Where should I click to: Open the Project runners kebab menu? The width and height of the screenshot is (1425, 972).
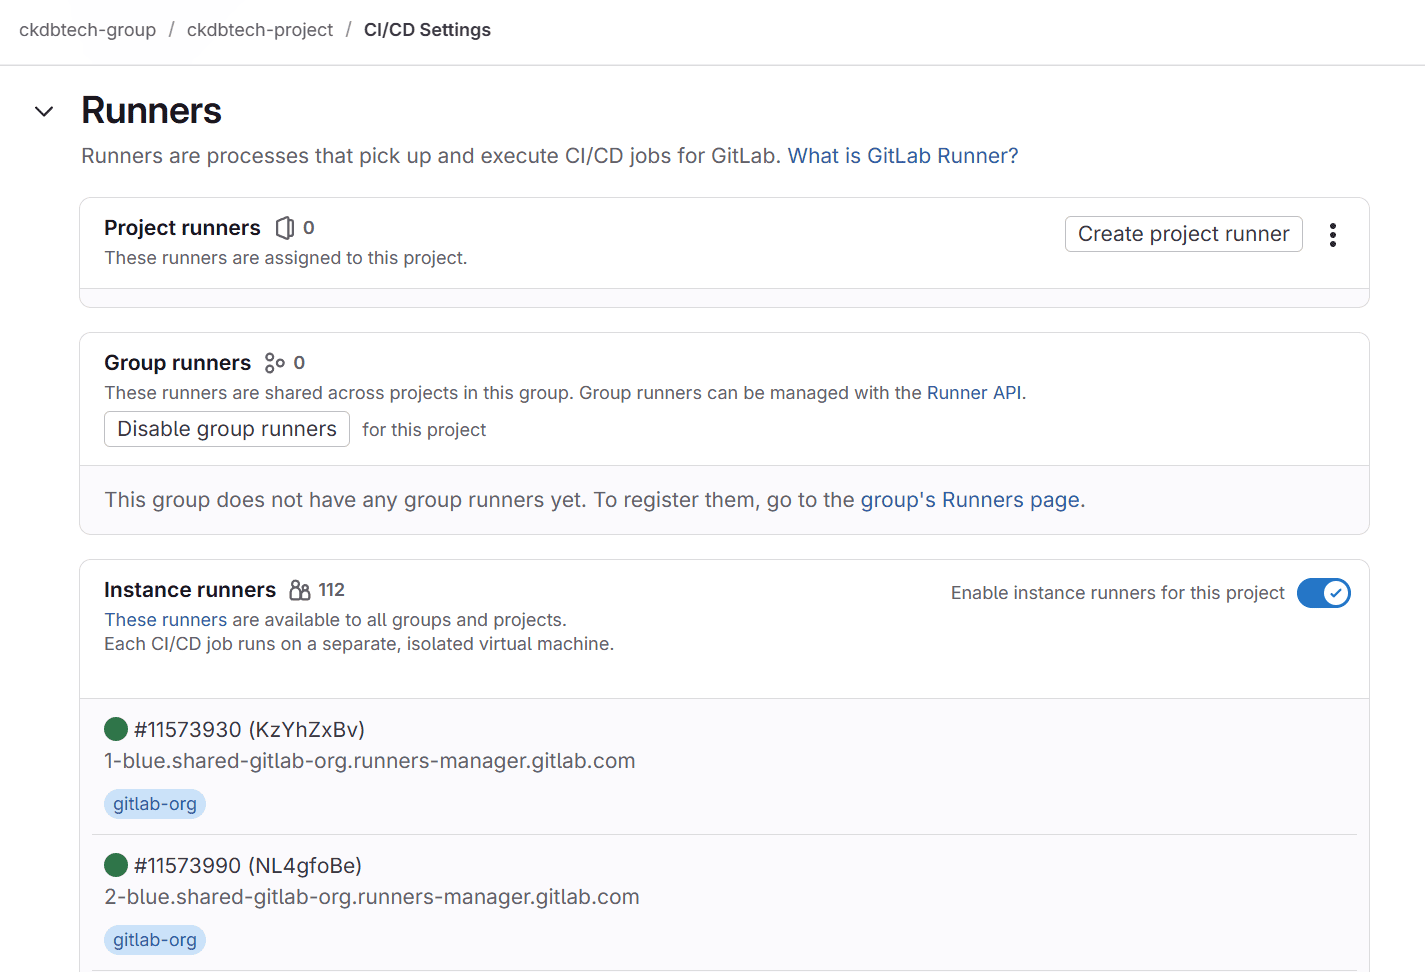[x=1333, y=234]
